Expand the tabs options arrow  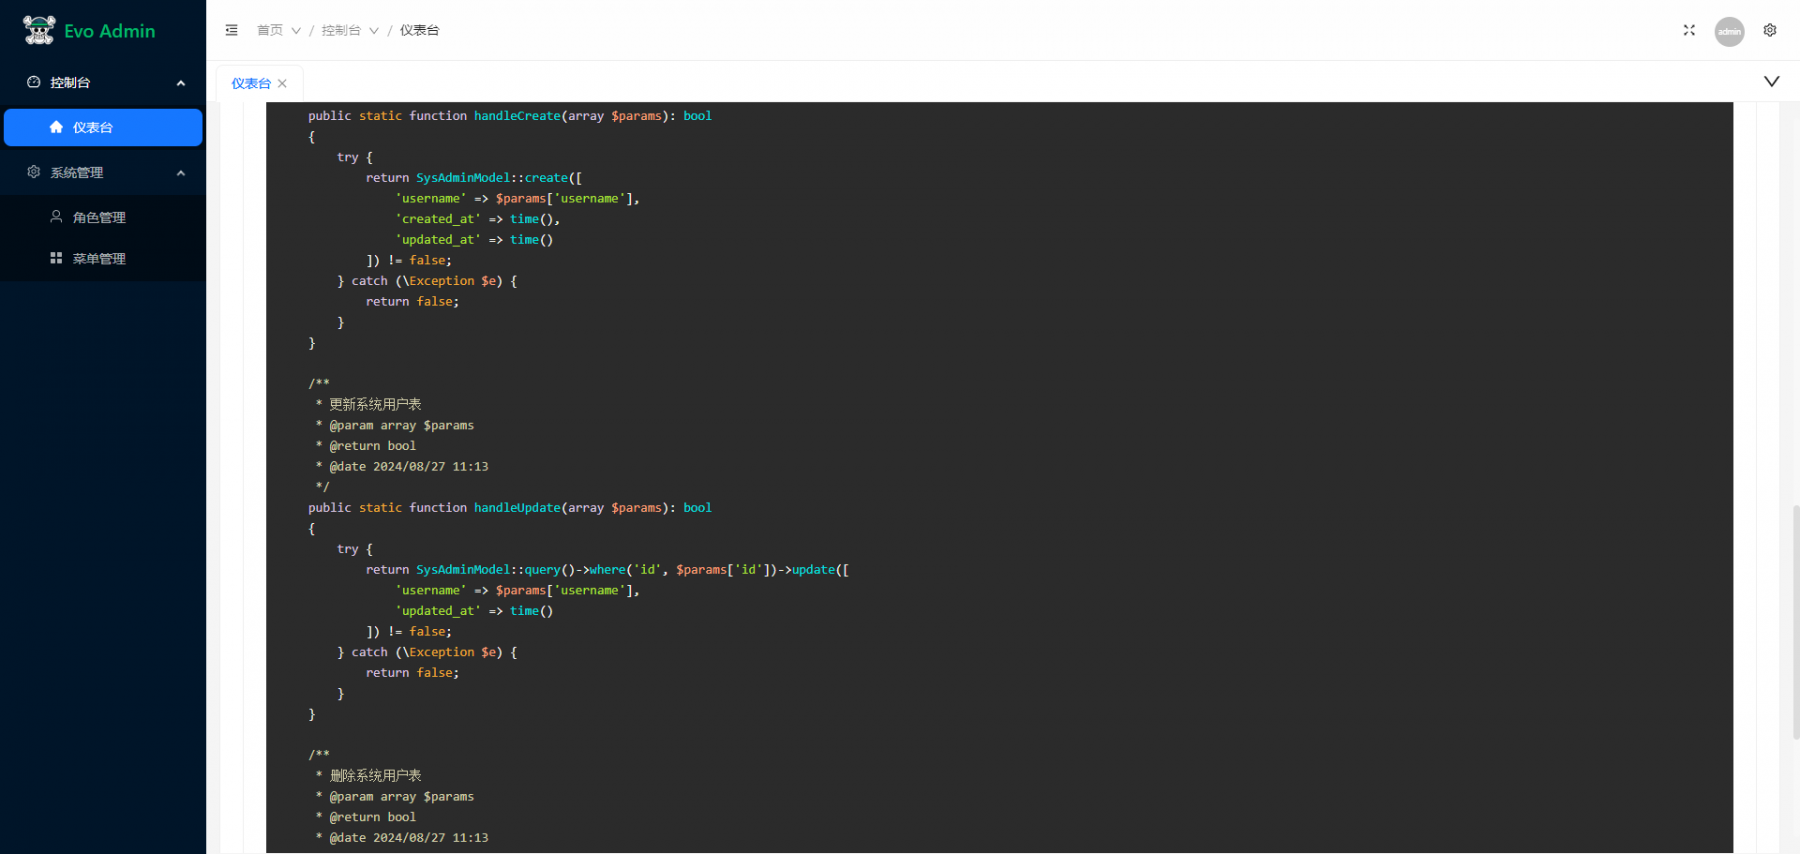pyautogui.click(x=1771, y=81)
